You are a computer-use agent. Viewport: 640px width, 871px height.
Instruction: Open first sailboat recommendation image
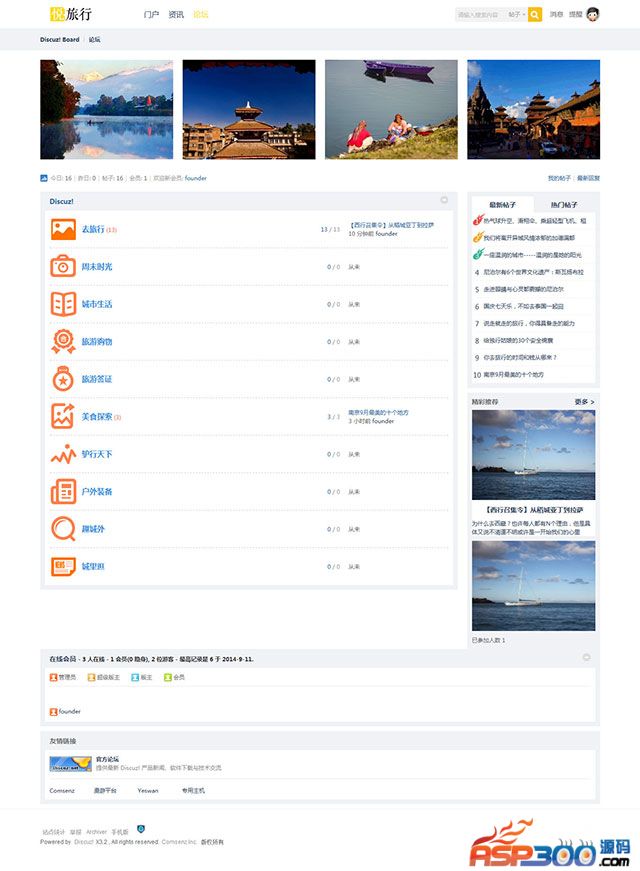tap(533, 455)
